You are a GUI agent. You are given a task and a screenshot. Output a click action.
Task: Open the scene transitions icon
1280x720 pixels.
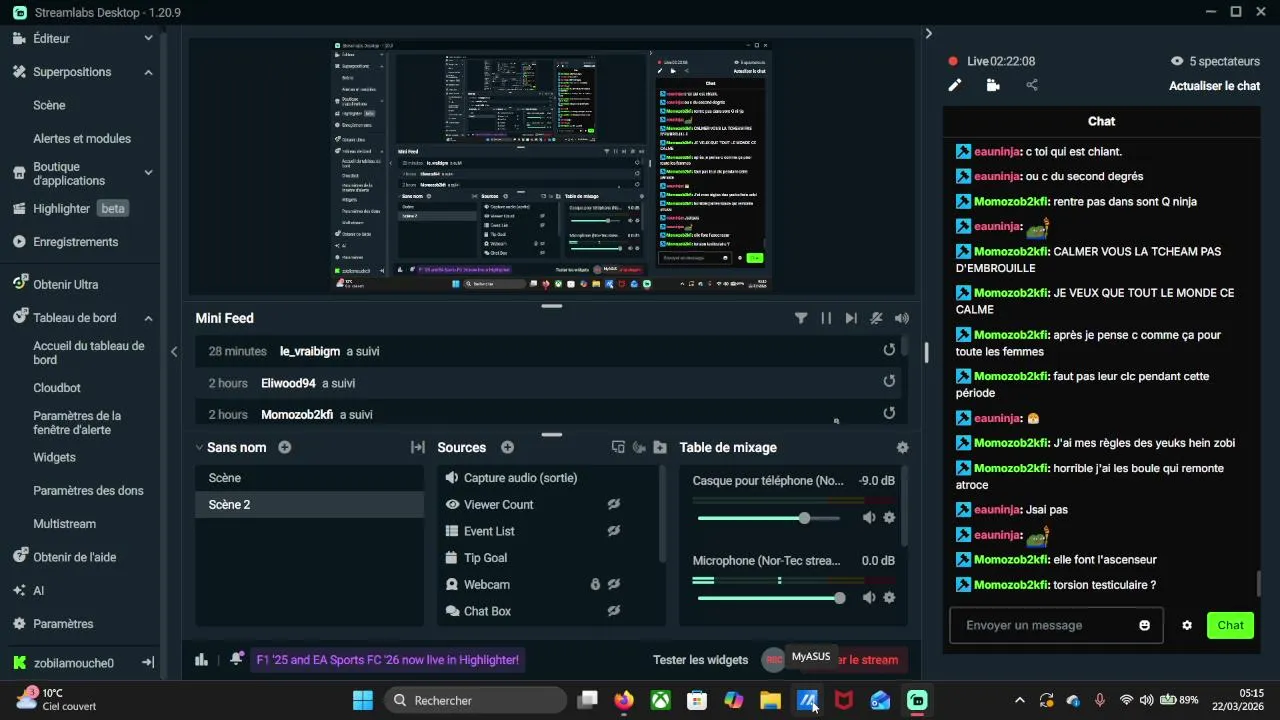click(418, 447)
